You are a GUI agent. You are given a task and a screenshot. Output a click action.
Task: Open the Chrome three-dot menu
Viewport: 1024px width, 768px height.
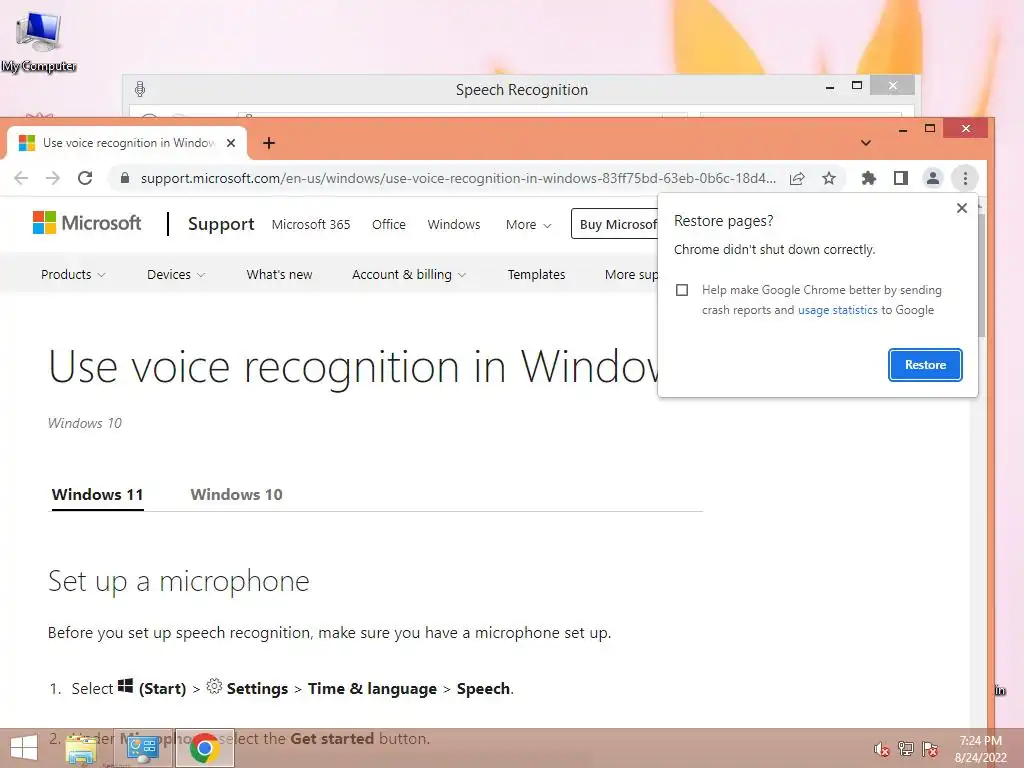click(965, 178)
